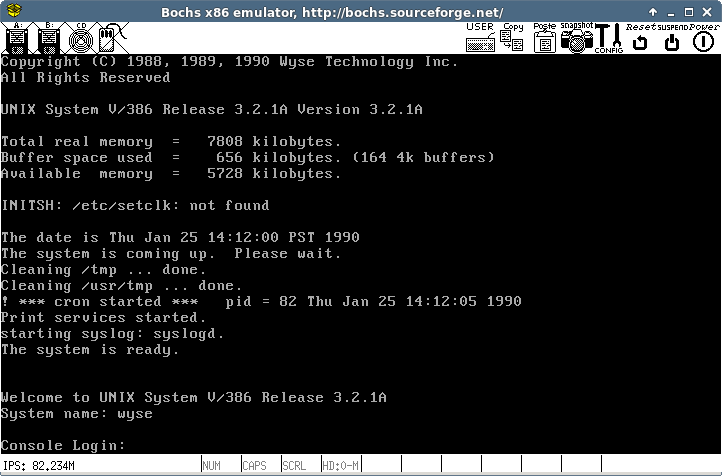722x476 pixels.
Task: Click the "starting syslog: syslogd." line
Action: pos(112,334)
